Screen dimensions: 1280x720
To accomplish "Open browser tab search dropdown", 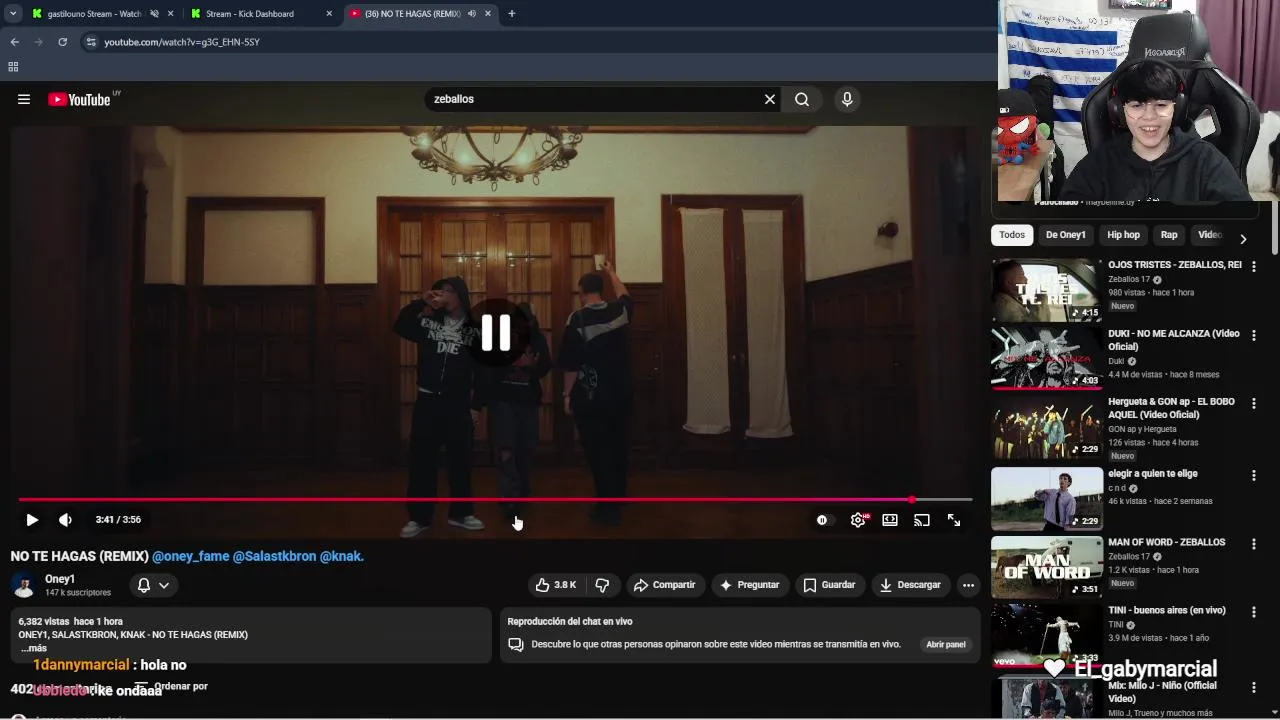I will (12, 14).
